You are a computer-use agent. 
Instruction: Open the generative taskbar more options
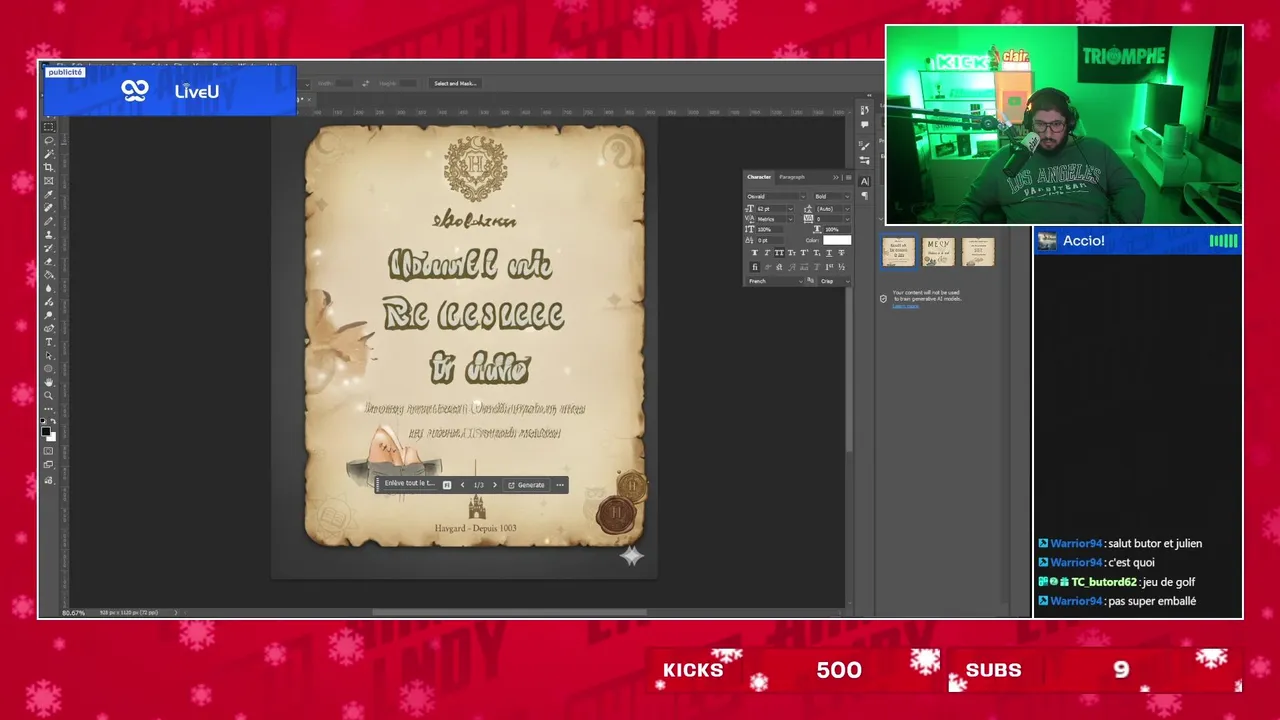tap(560, 485)
